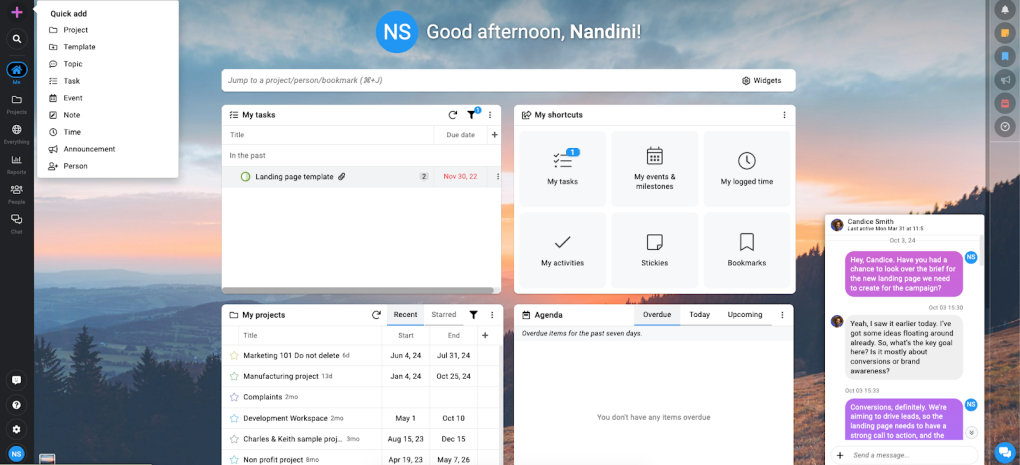Open the My logged time shortcut
Image resolution: width=1020 pixels, height=465 pixels.
(747, 168)
